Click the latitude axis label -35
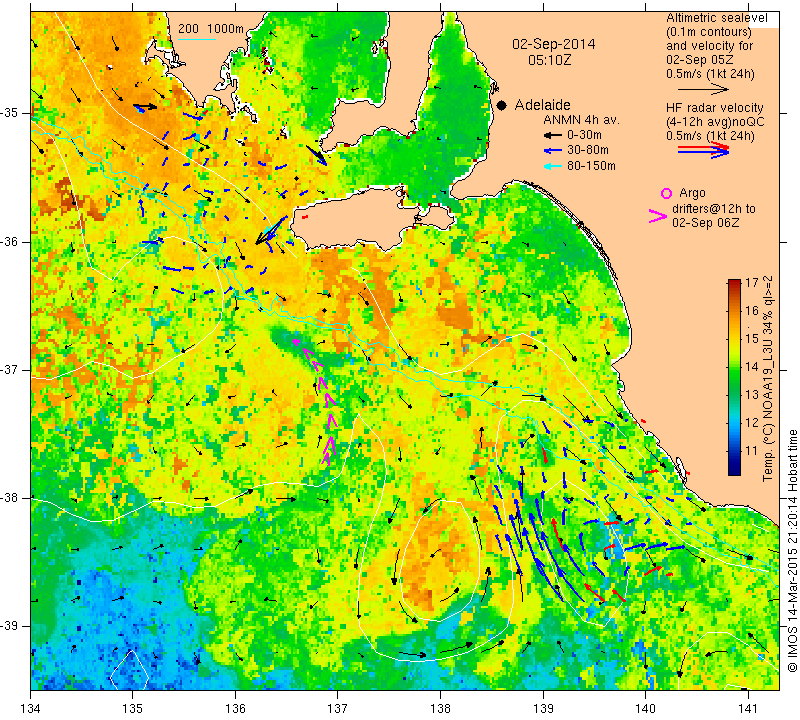This screenshot has width=800, height=720. [10, 113]
